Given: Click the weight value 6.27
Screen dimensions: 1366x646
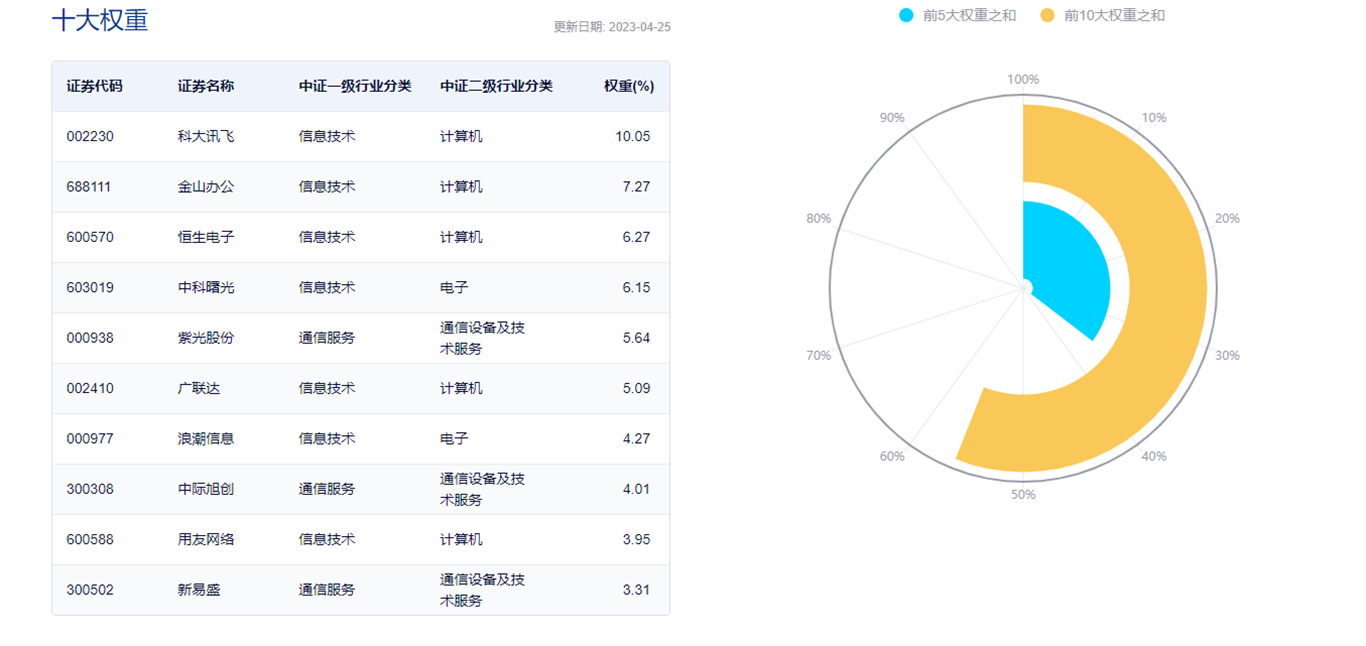Looking at the screenshot, I should 636,237.
